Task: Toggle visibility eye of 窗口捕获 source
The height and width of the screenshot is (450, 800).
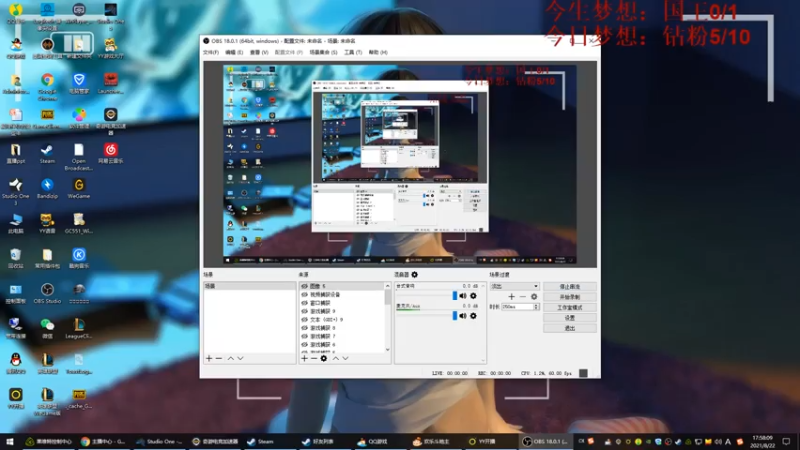Action: pyautogui.click(x=305, y=303)
